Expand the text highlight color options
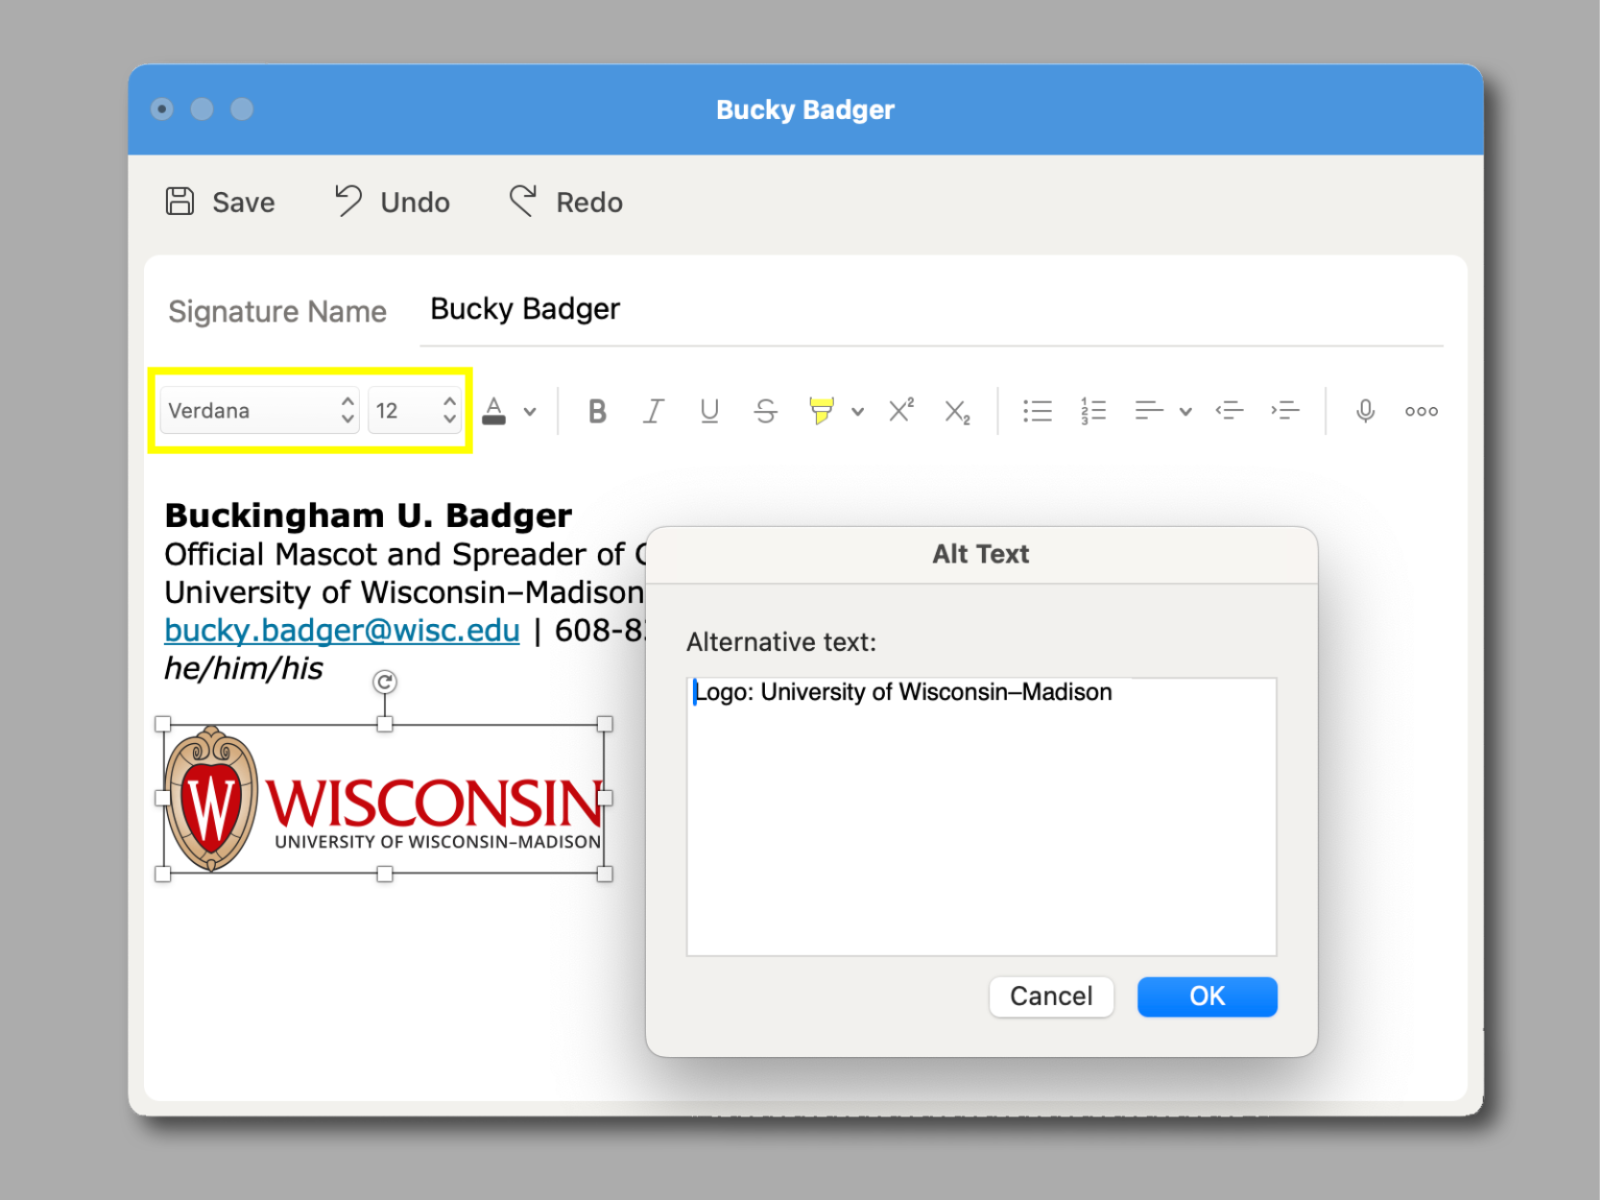This screenshot has height=1200, width=1600. pos(857,410)
